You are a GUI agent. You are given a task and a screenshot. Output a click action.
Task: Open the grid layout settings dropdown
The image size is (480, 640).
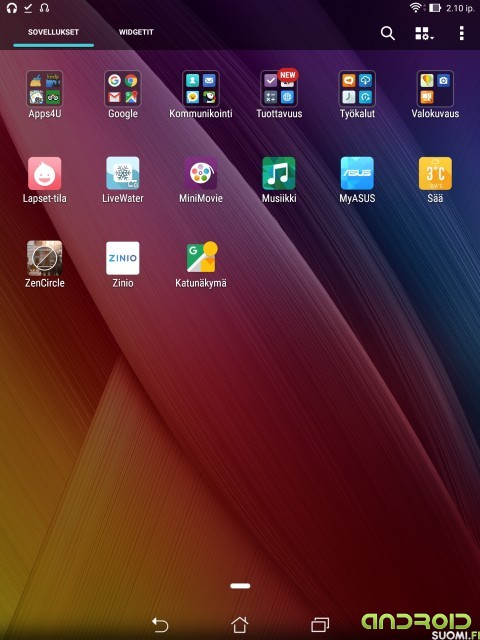424,33
